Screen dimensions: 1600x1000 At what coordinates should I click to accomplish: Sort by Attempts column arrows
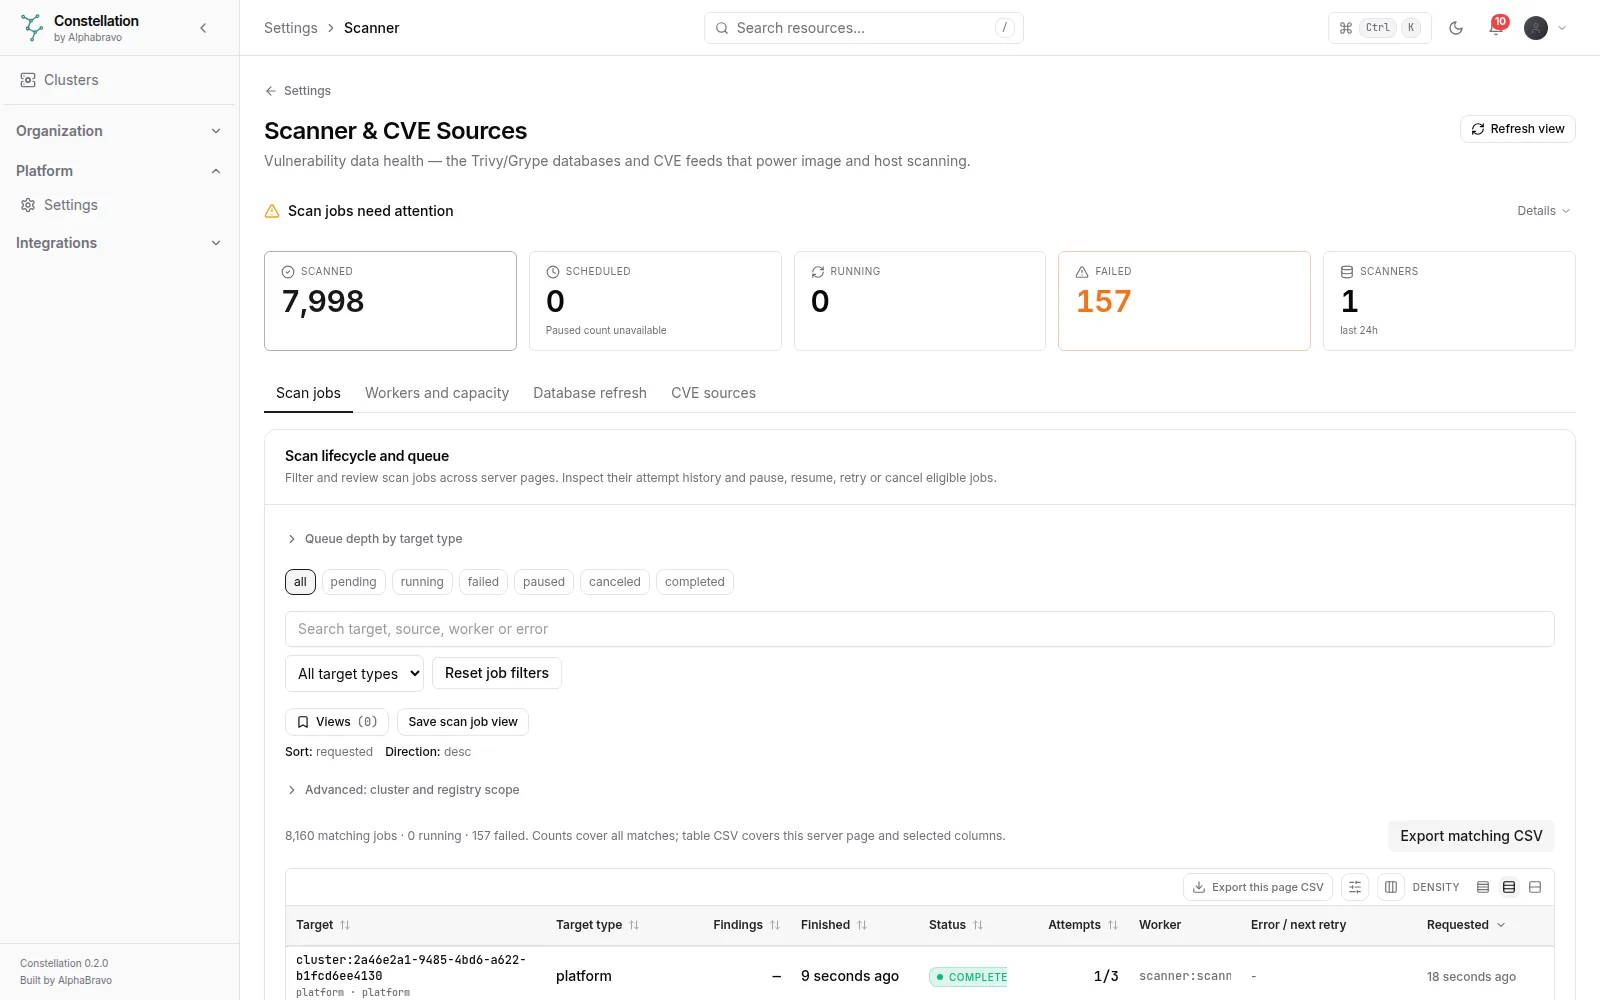(1113, 925)
